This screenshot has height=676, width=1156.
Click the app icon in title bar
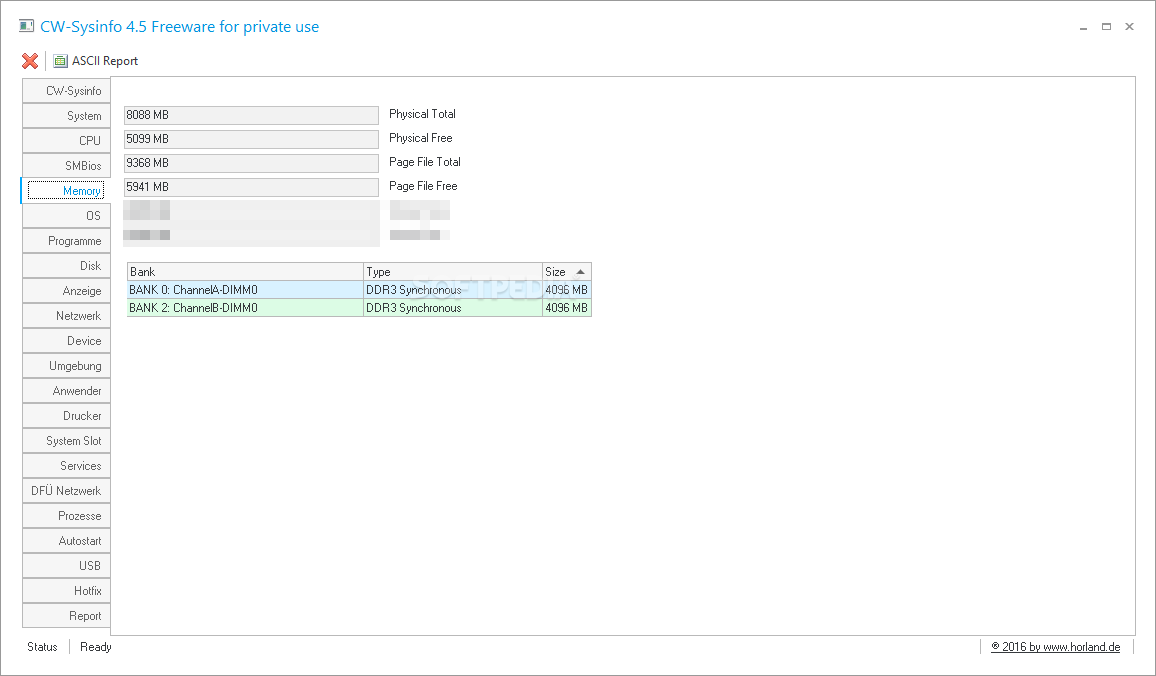27,27
